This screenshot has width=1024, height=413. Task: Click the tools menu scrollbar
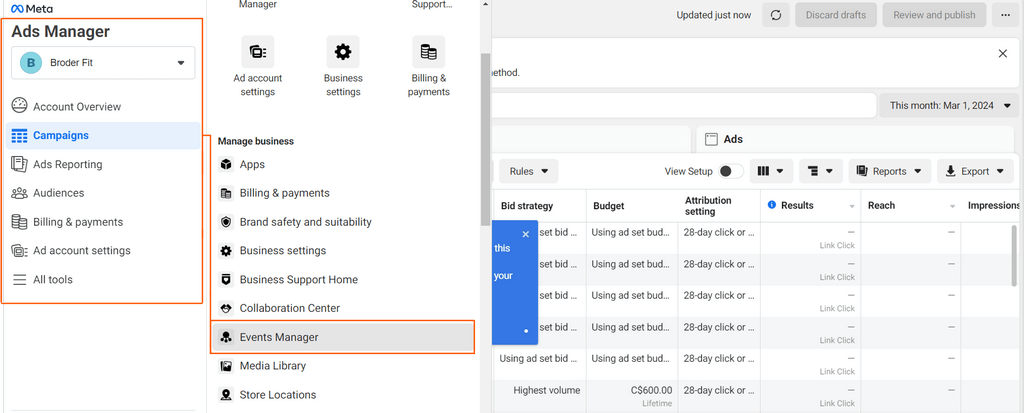485,139
